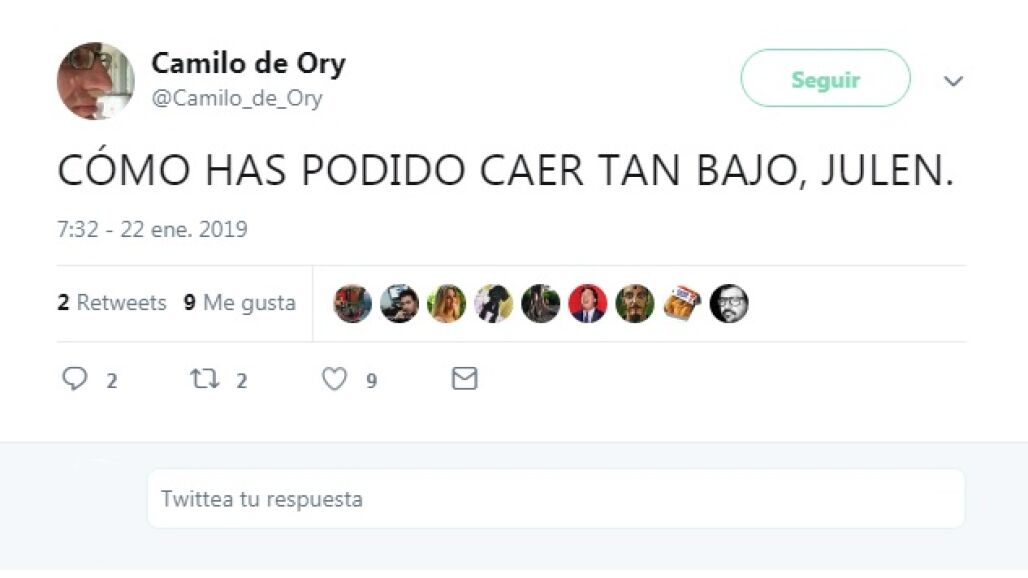View the 2 Retweets list
Screen dimensions: 1028x578
(111, 303)
